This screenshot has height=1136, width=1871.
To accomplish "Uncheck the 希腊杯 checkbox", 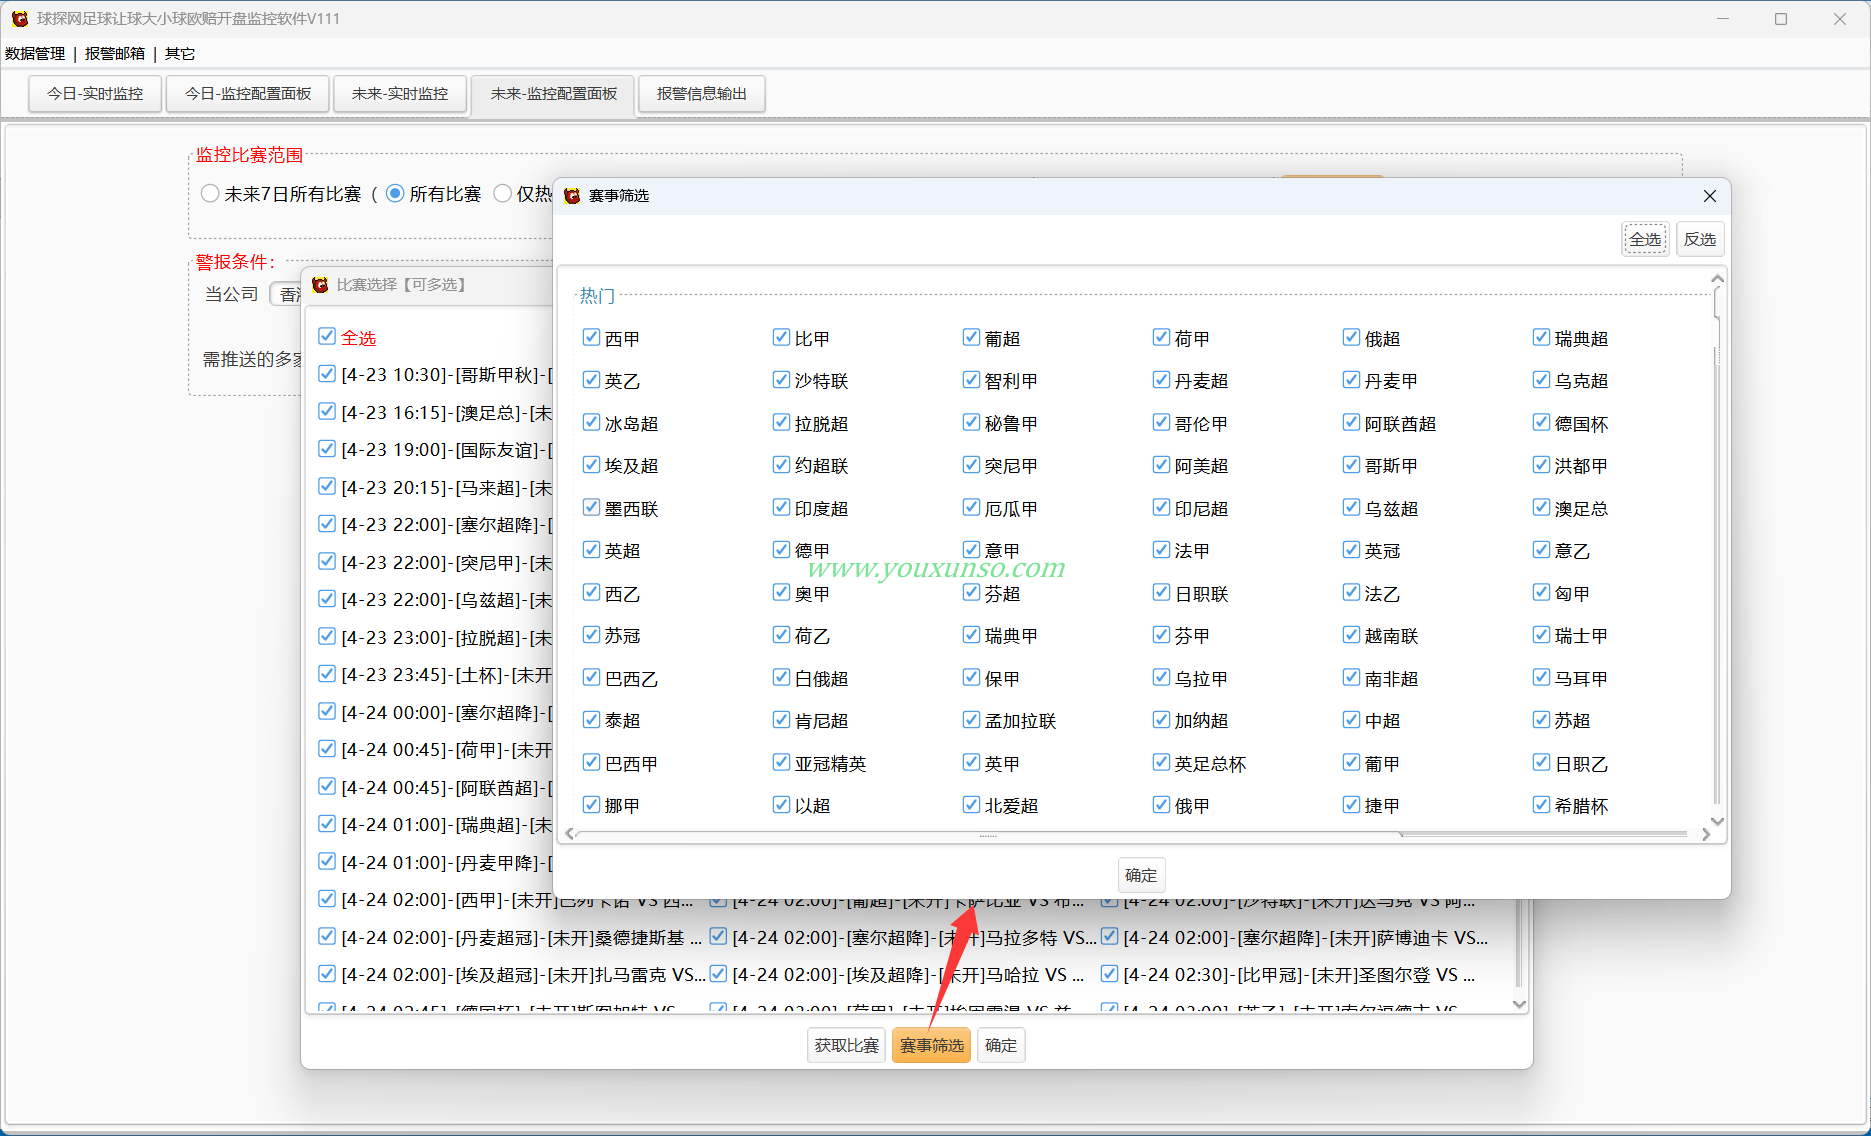I will 1541,805.
